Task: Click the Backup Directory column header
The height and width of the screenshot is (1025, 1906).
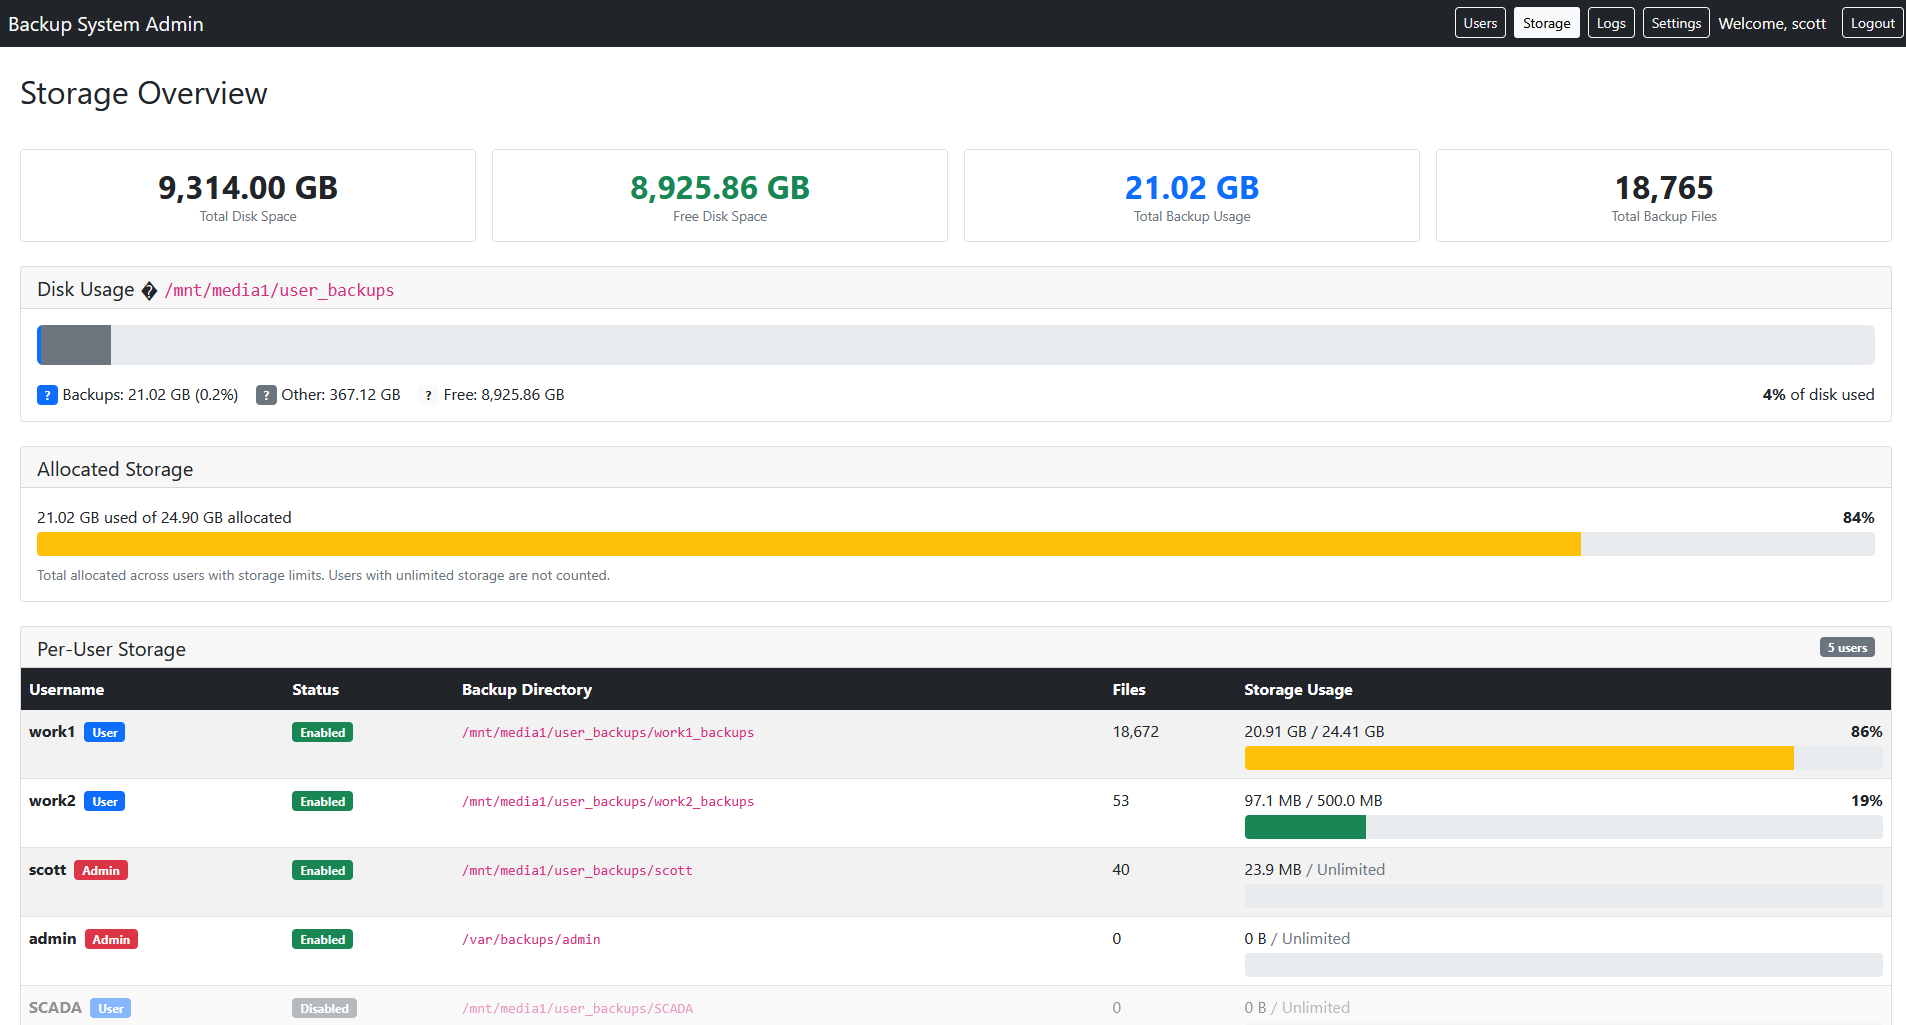Action: click(x=527, y=690)
